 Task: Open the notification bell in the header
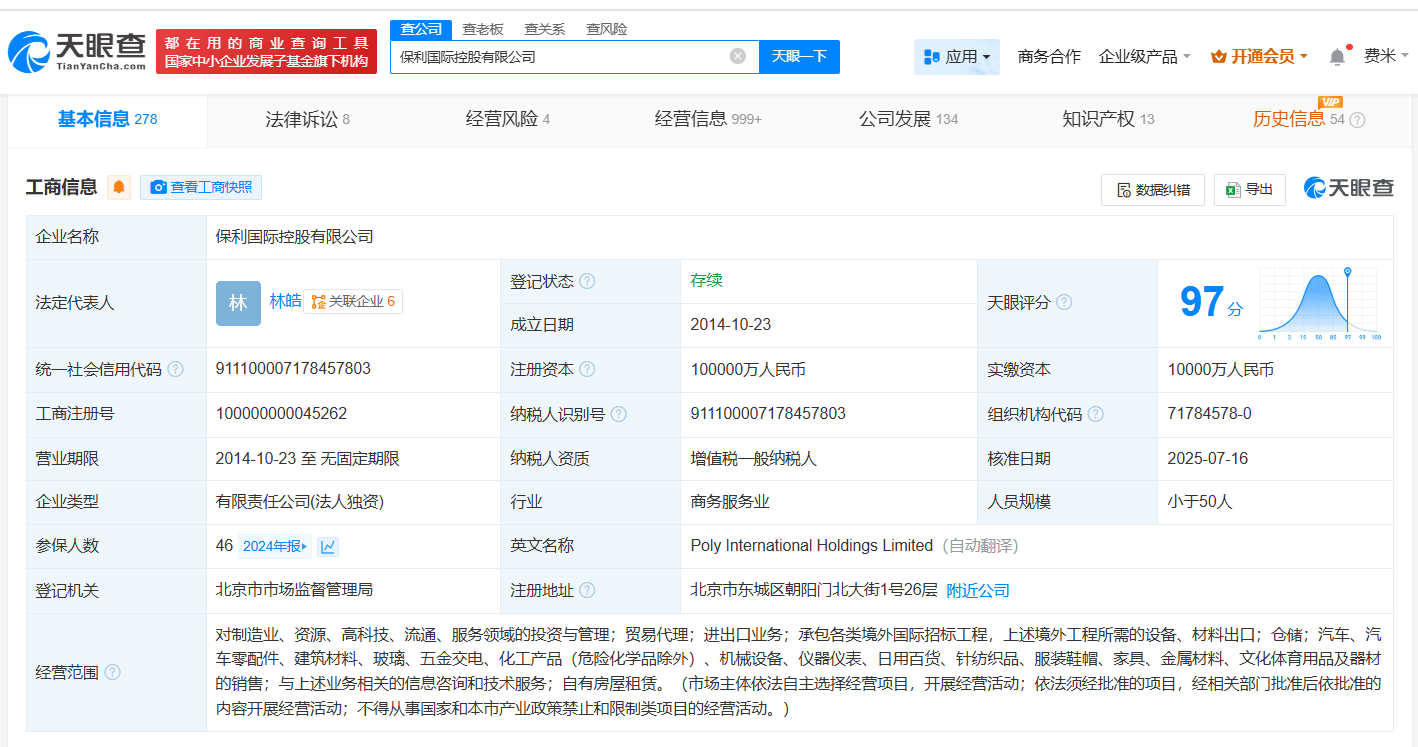pyautogui.click(x=1337, y=57)
